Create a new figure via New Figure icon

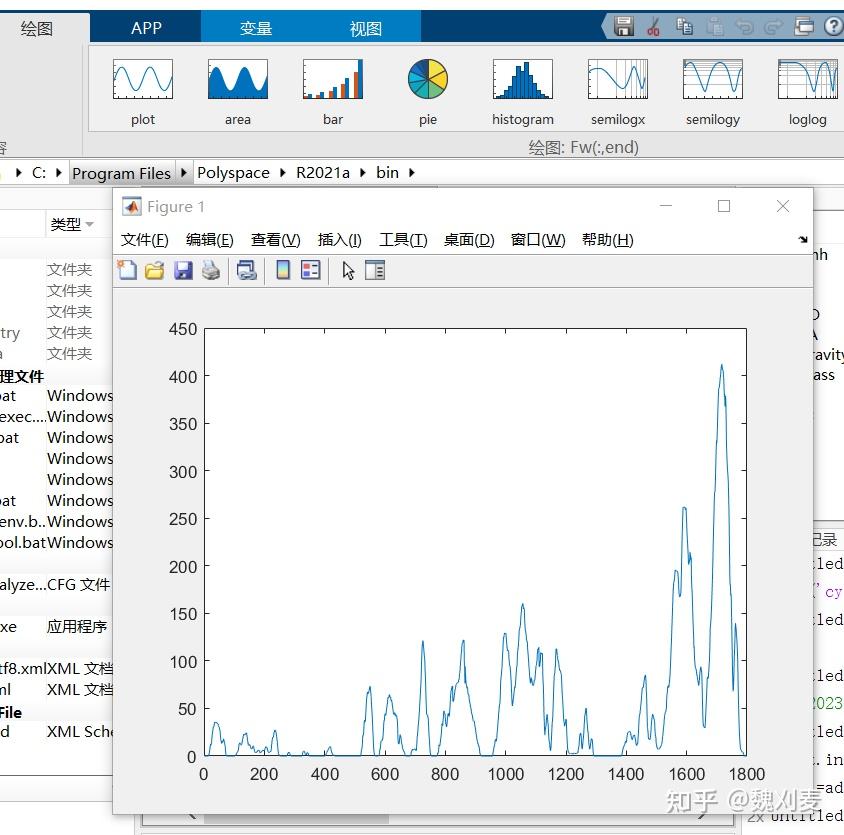(127, 269)
